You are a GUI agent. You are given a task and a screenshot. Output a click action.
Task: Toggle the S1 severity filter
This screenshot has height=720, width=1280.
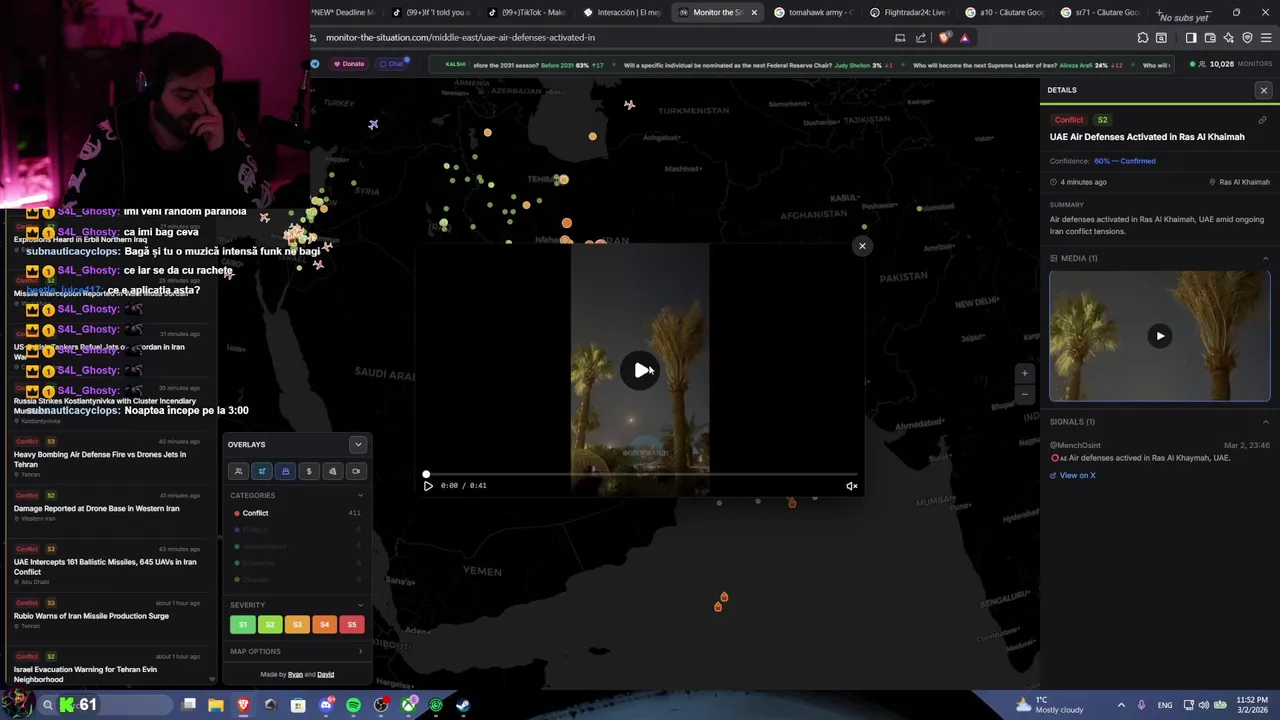click(242, 624)
